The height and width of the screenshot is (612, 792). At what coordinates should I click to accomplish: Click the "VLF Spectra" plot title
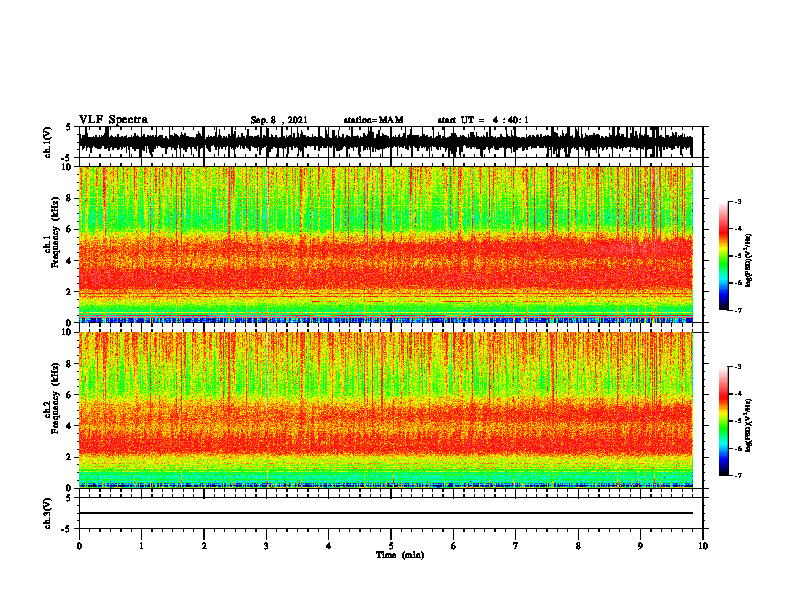click(113, 120)
